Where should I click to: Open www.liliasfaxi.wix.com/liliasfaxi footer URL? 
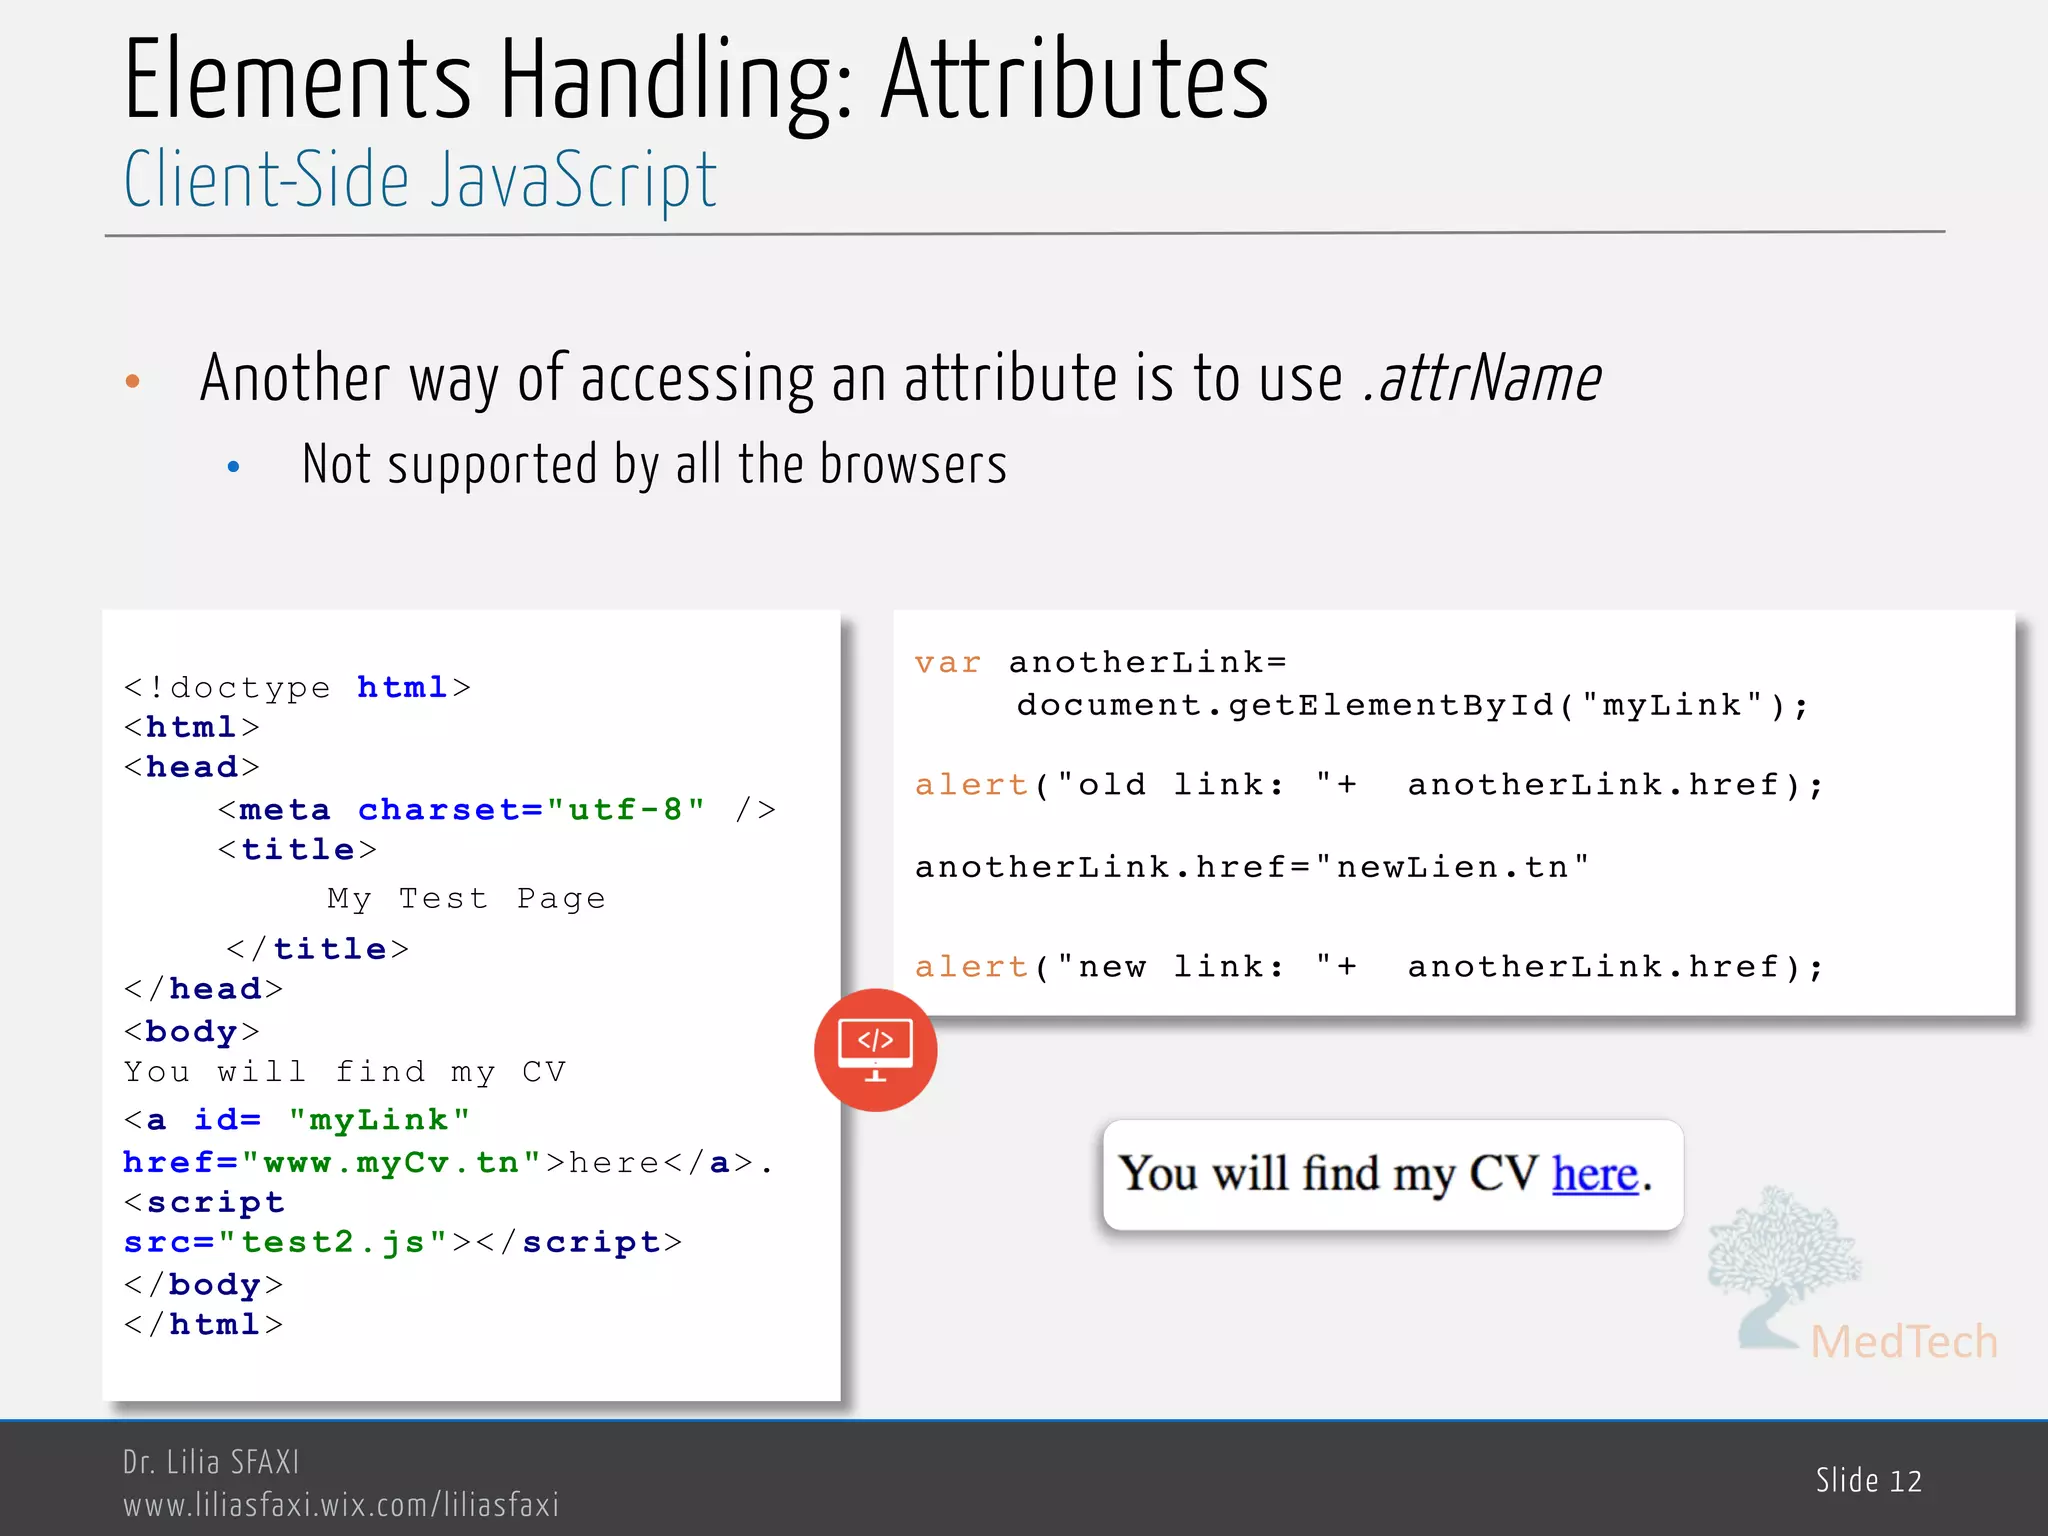341,1505
